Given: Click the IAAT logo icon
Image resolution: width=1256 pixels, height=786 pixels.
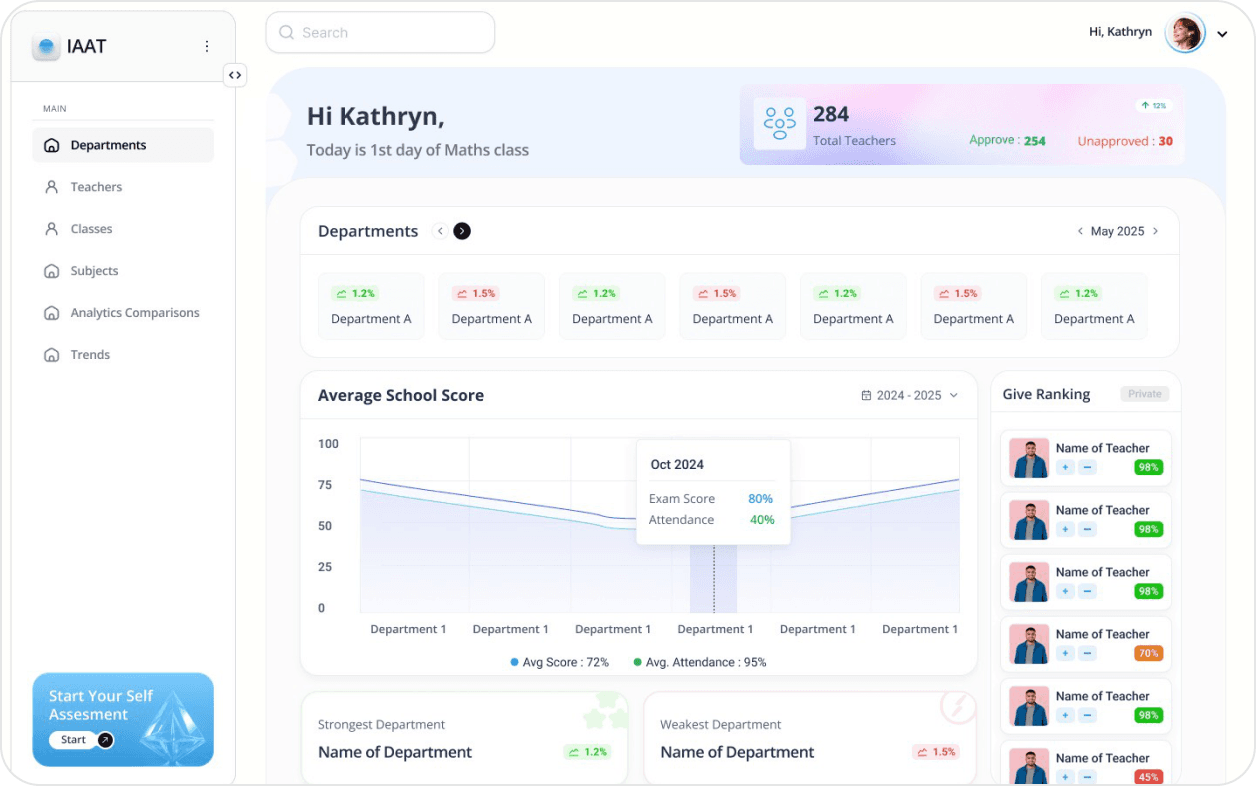Looking at the screenshot, I should pos(46,47).
